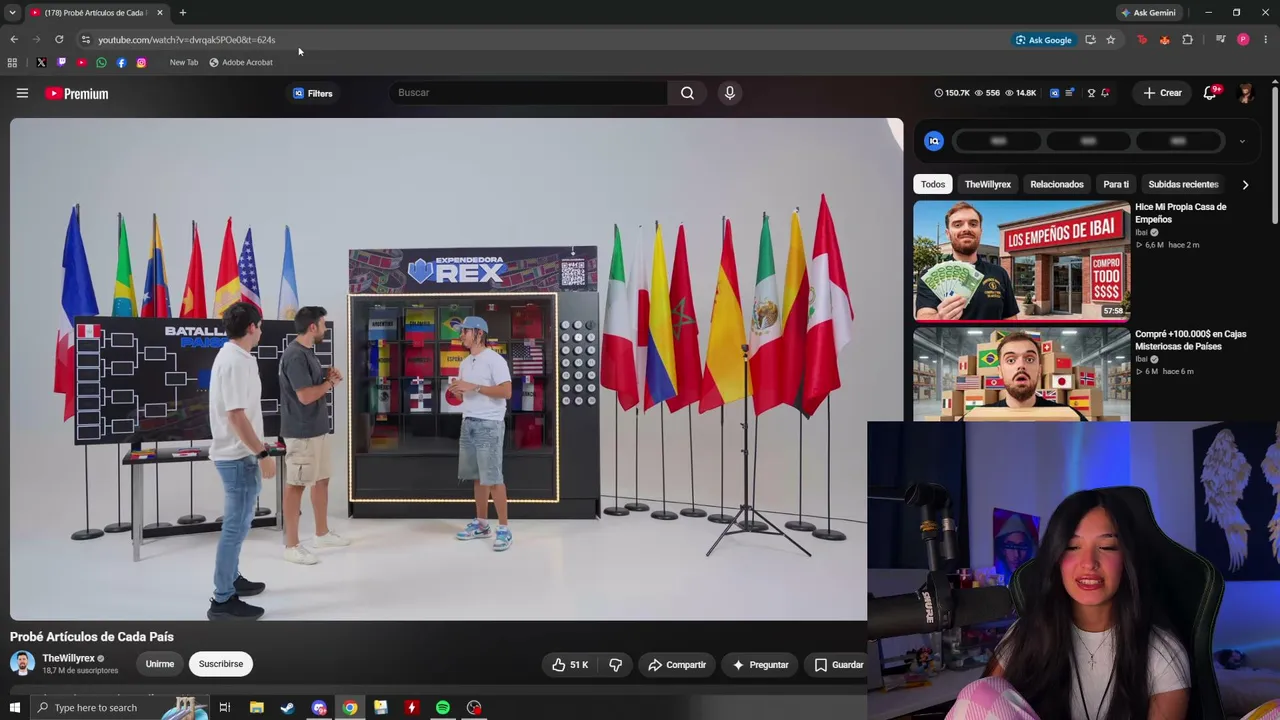Image resolution: width=1280 pixels, height=720 pixels.
Task: Open video title 'Hice Mi Propia Casa de Empeños'
Action: coord(1181,213)
